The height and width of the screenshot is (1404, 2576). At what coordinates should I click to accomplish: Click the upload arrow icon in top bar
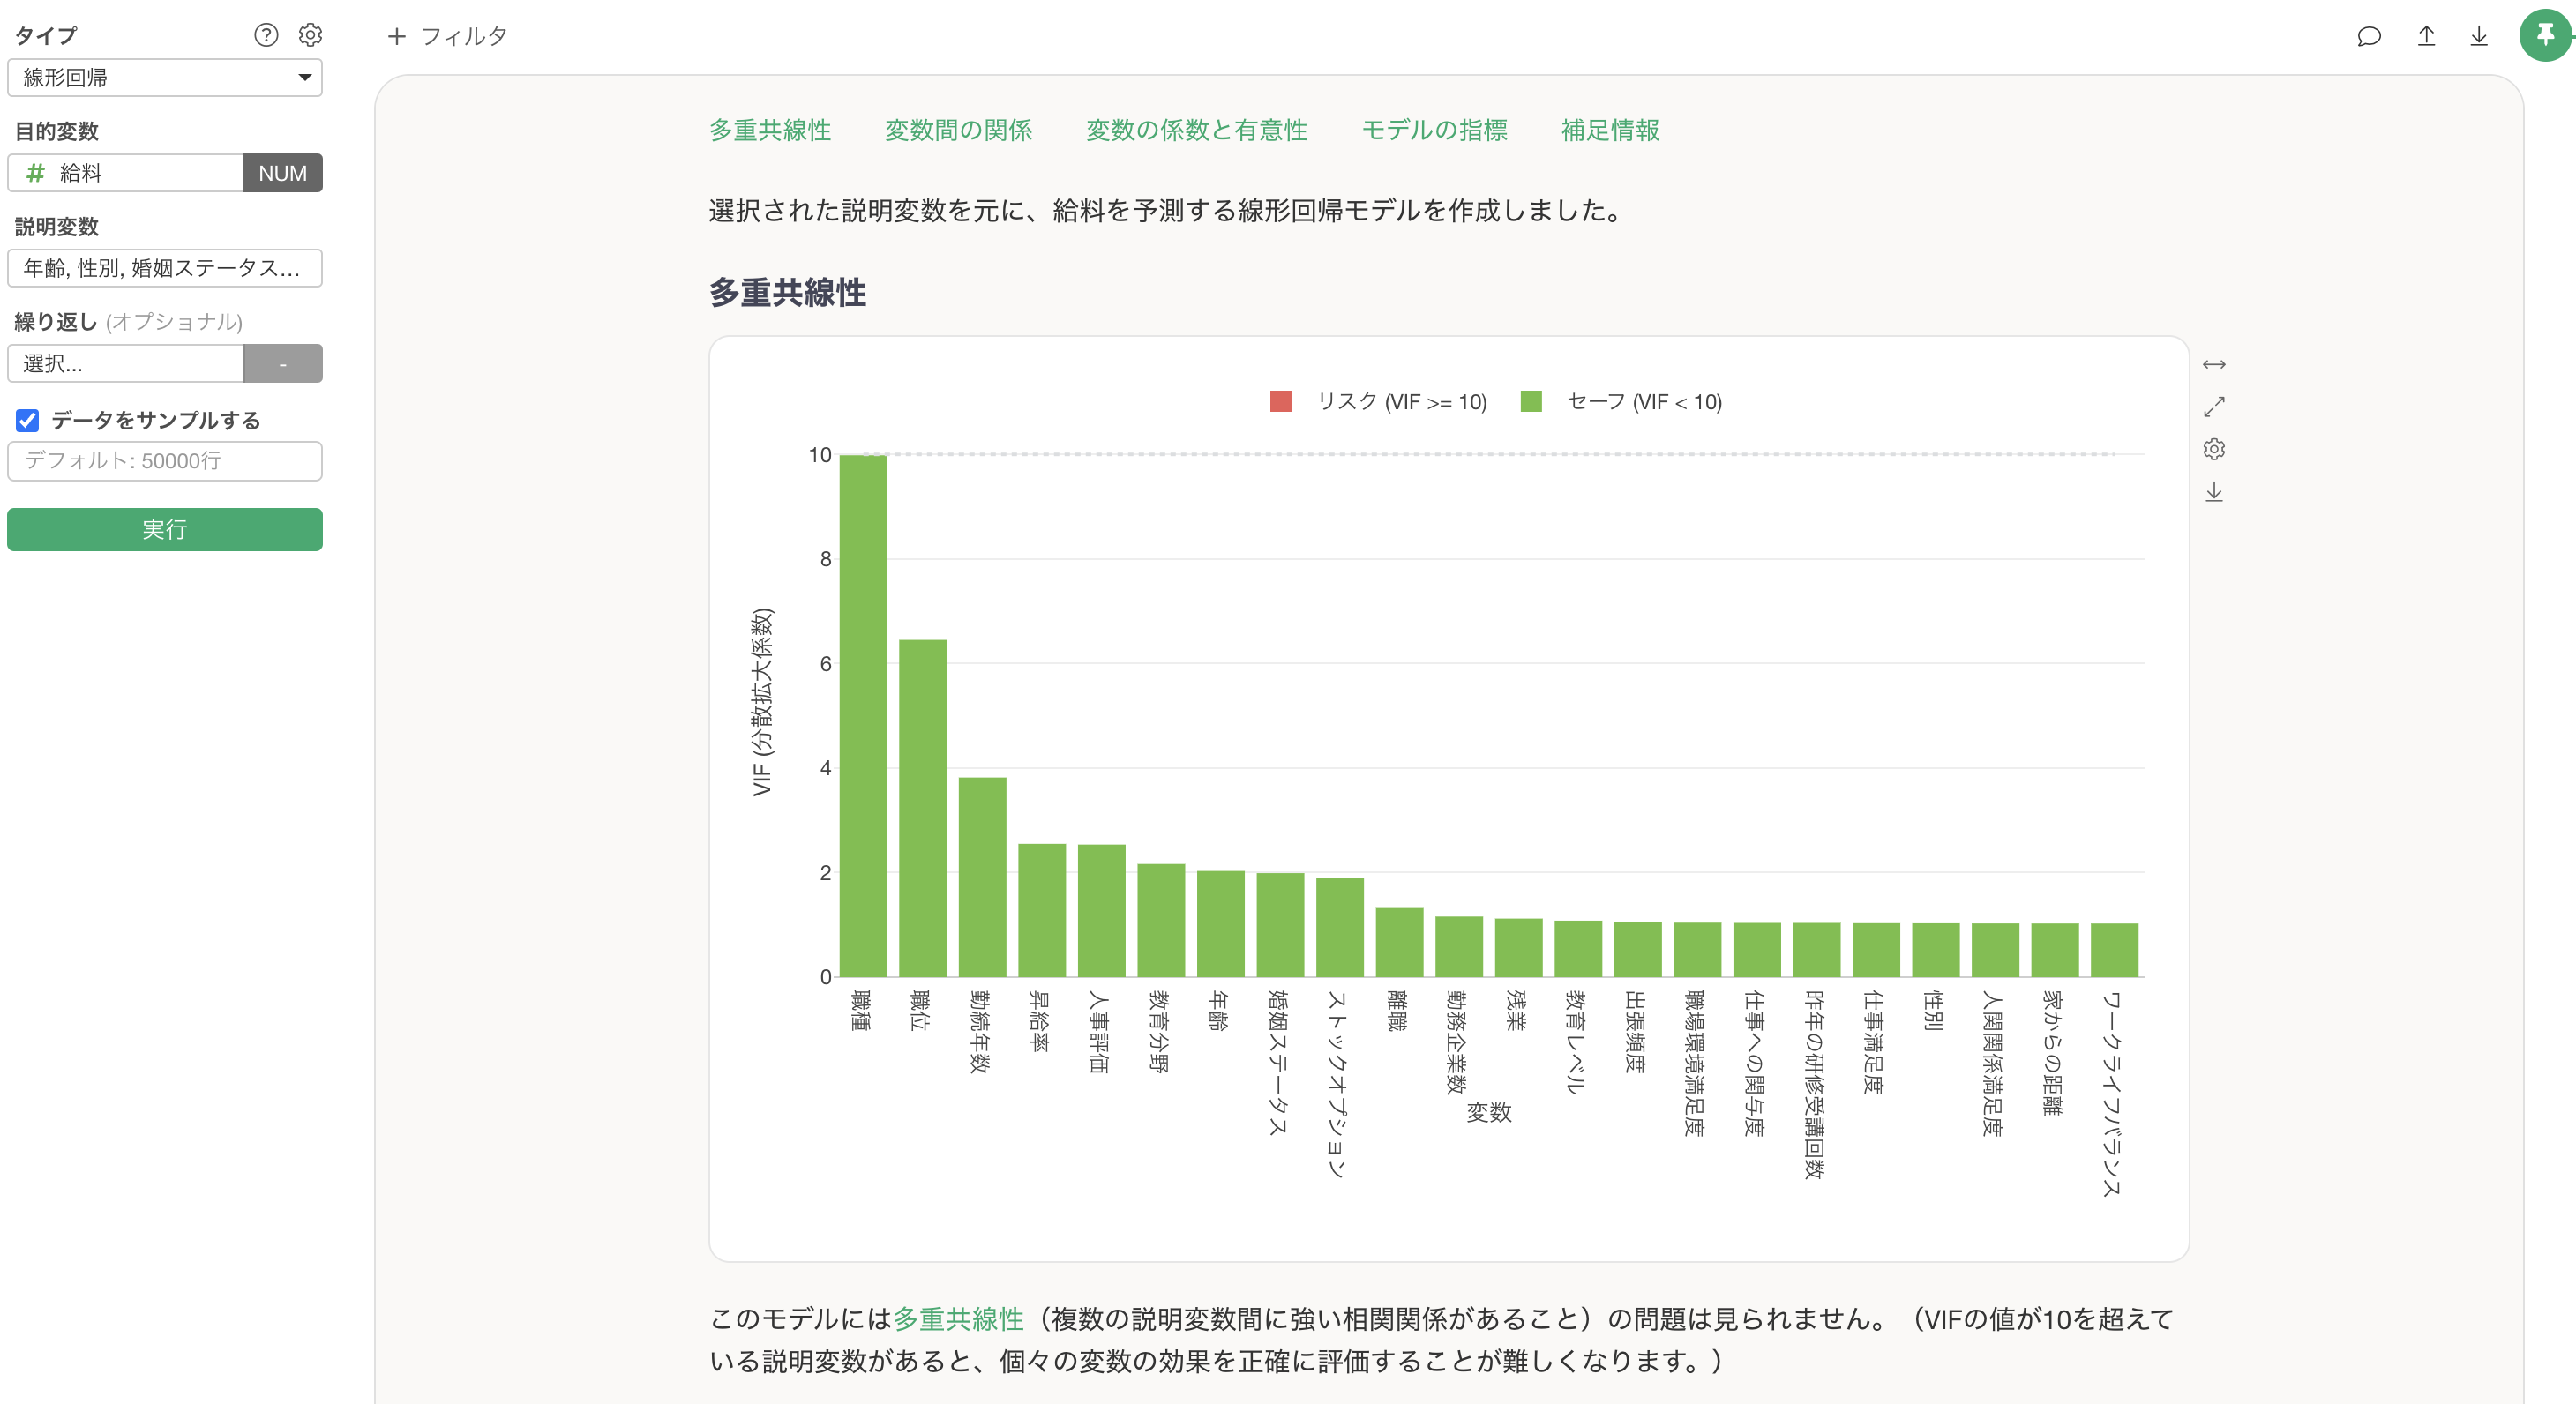point(2426,37)
